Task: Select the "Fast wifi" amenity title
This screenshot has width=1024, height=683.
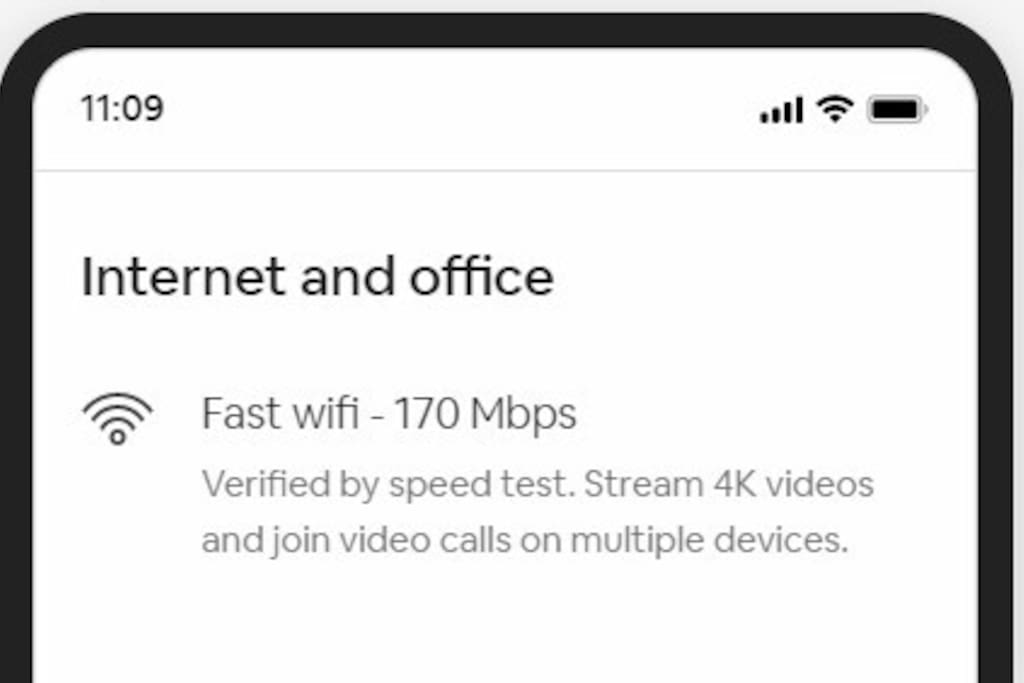Action: point(280,413)
